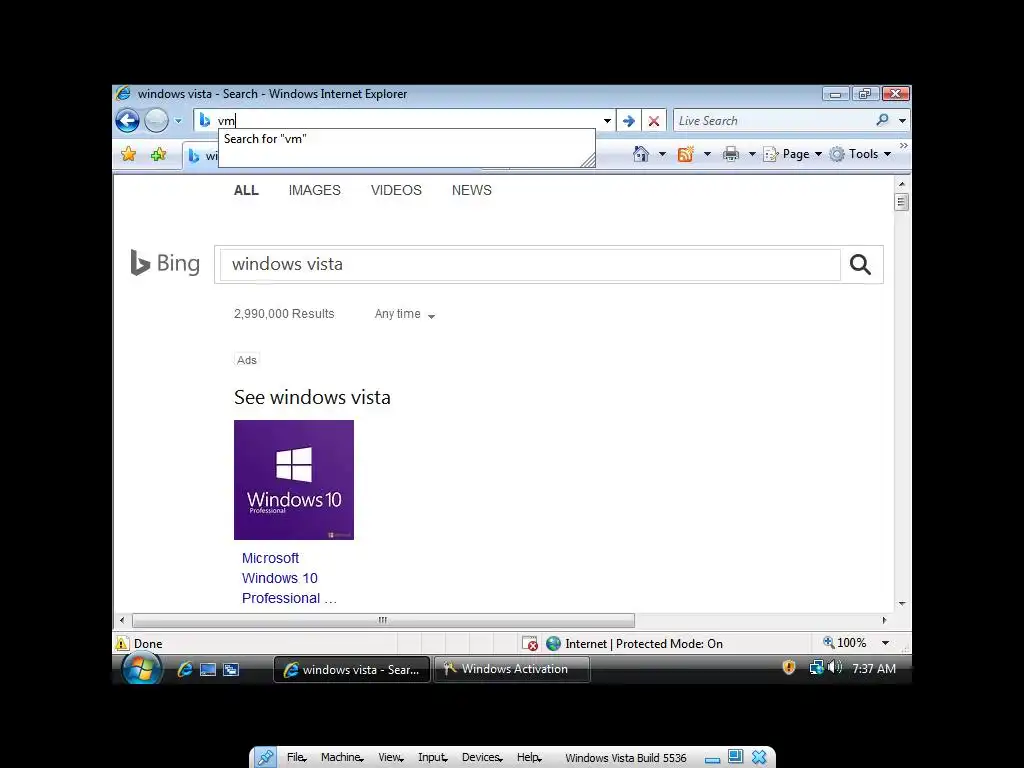
Task: Open the search provider options dropdown
Action: click(x=902, y=121)
